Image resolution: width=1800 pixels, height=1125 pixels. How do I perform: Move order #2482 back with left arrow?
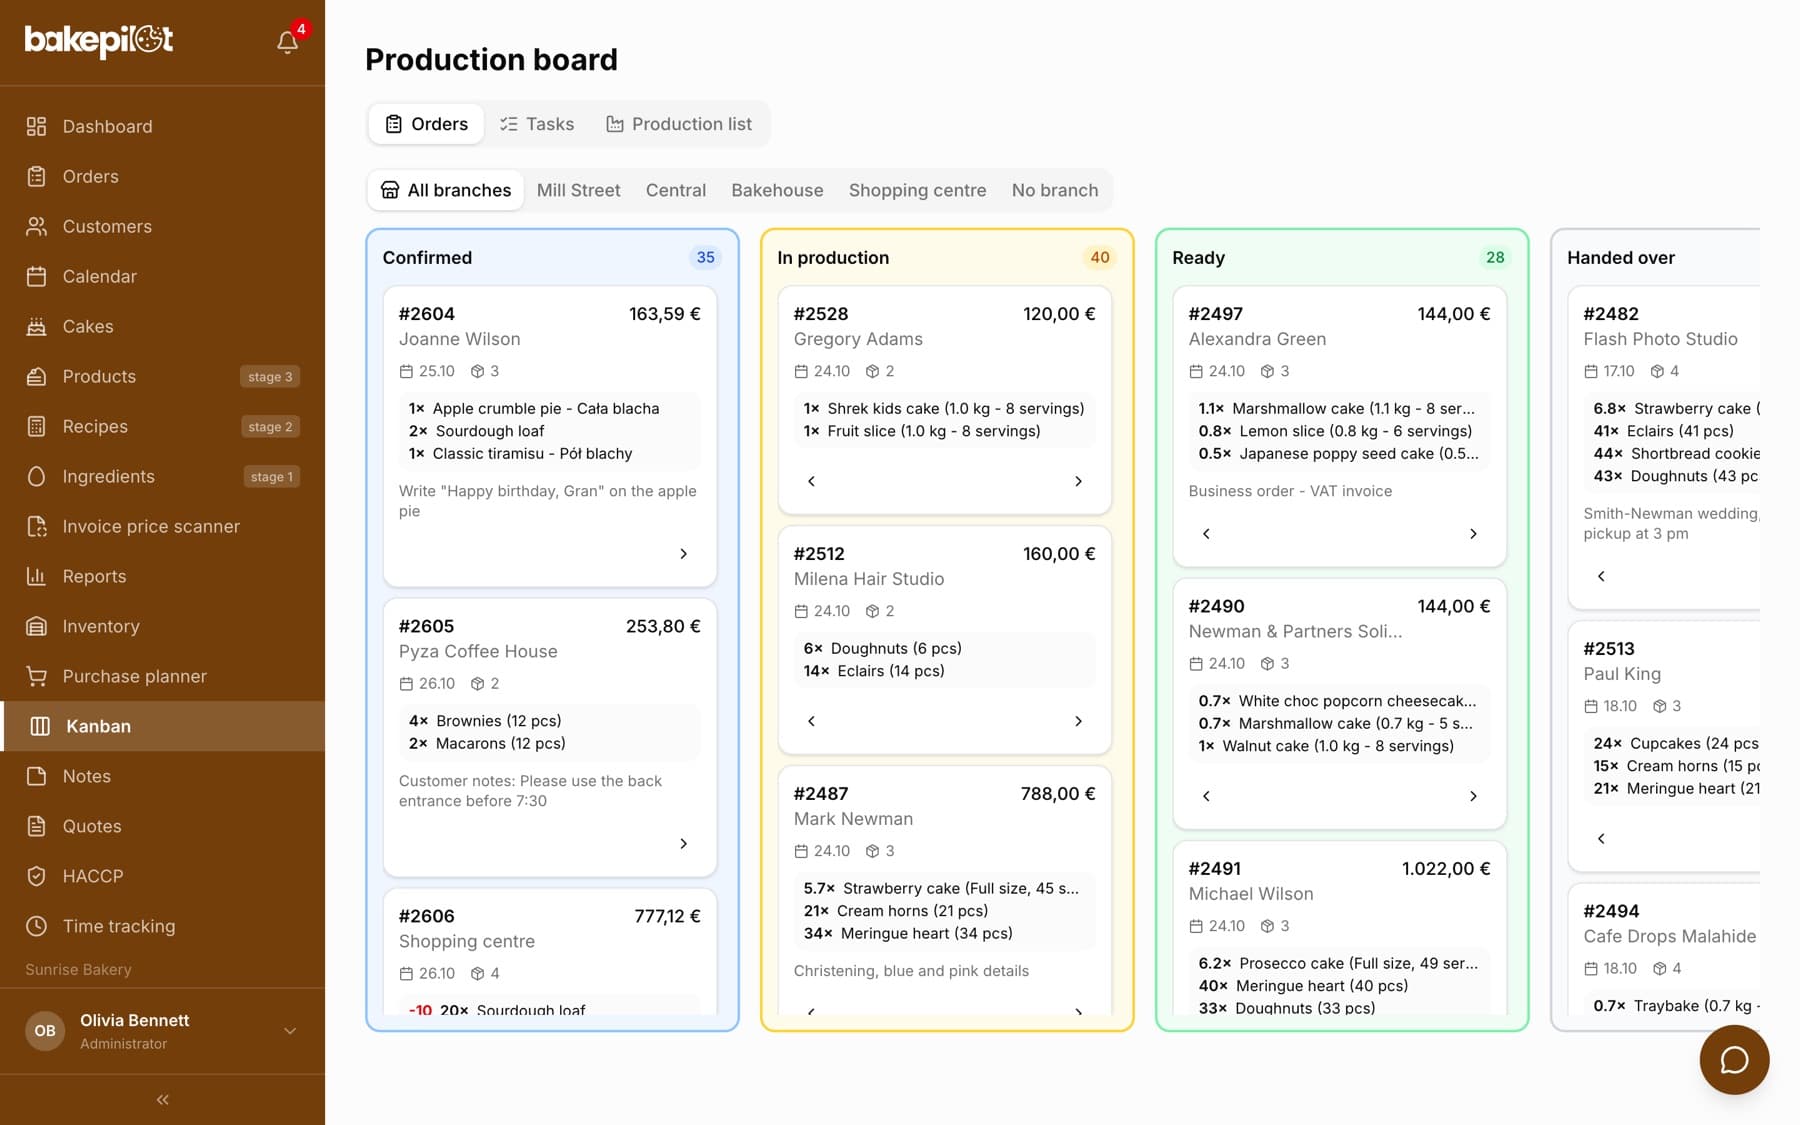pos(1601,576)
